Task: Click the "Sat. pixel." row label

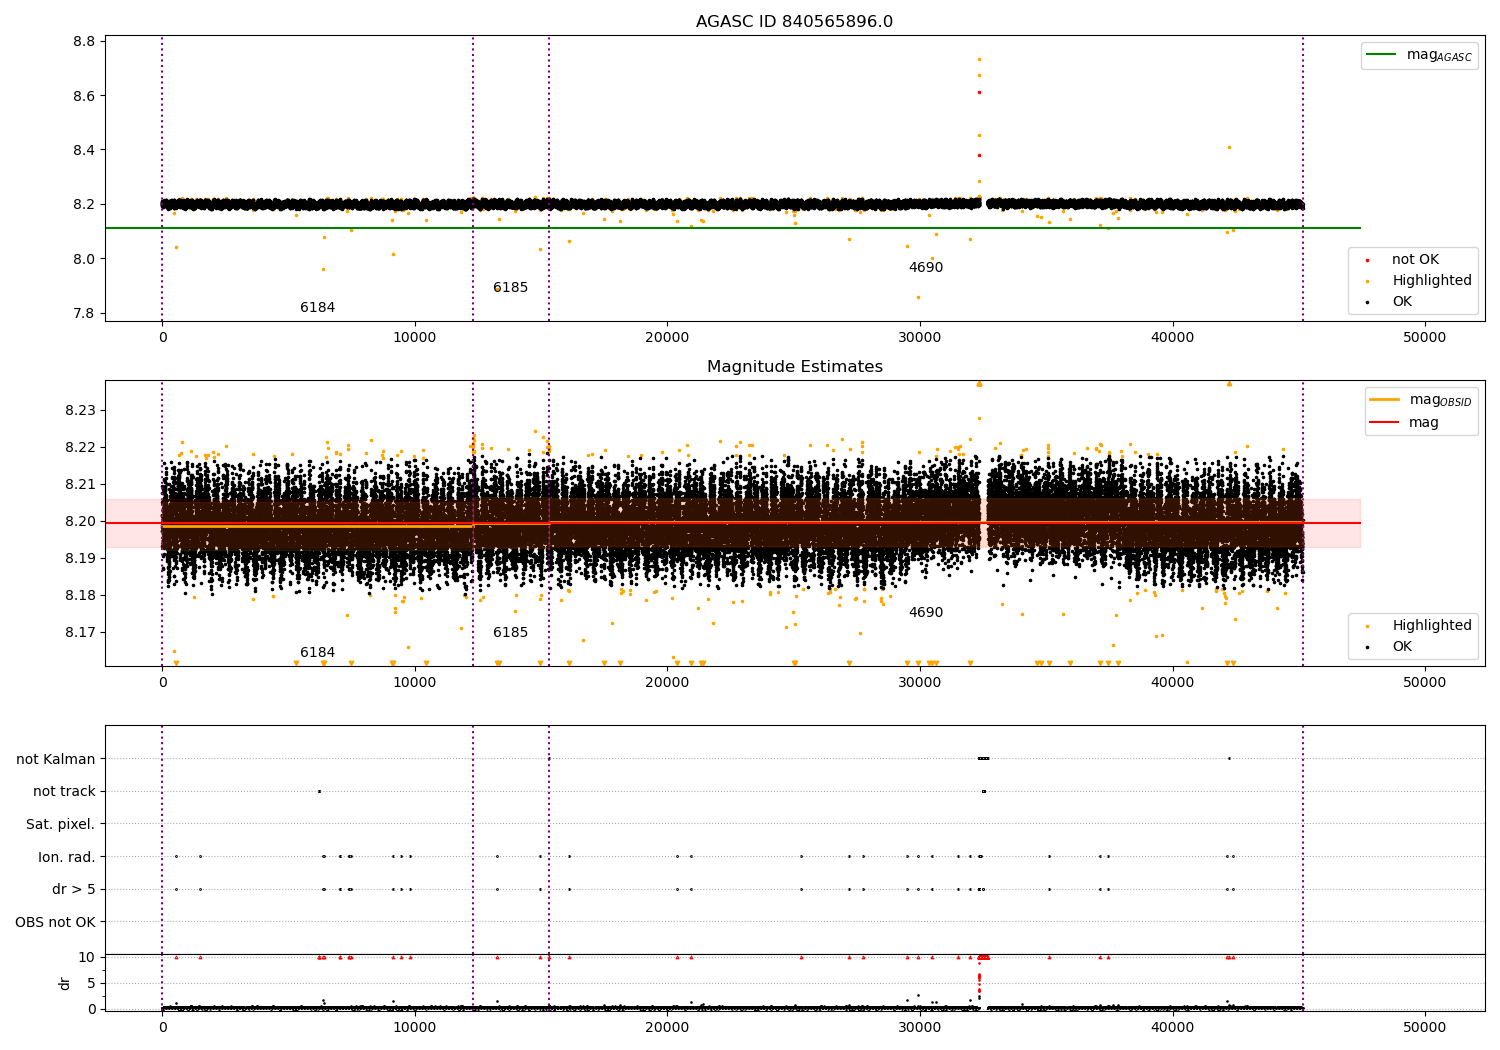Action: click(x=61, y=824)
